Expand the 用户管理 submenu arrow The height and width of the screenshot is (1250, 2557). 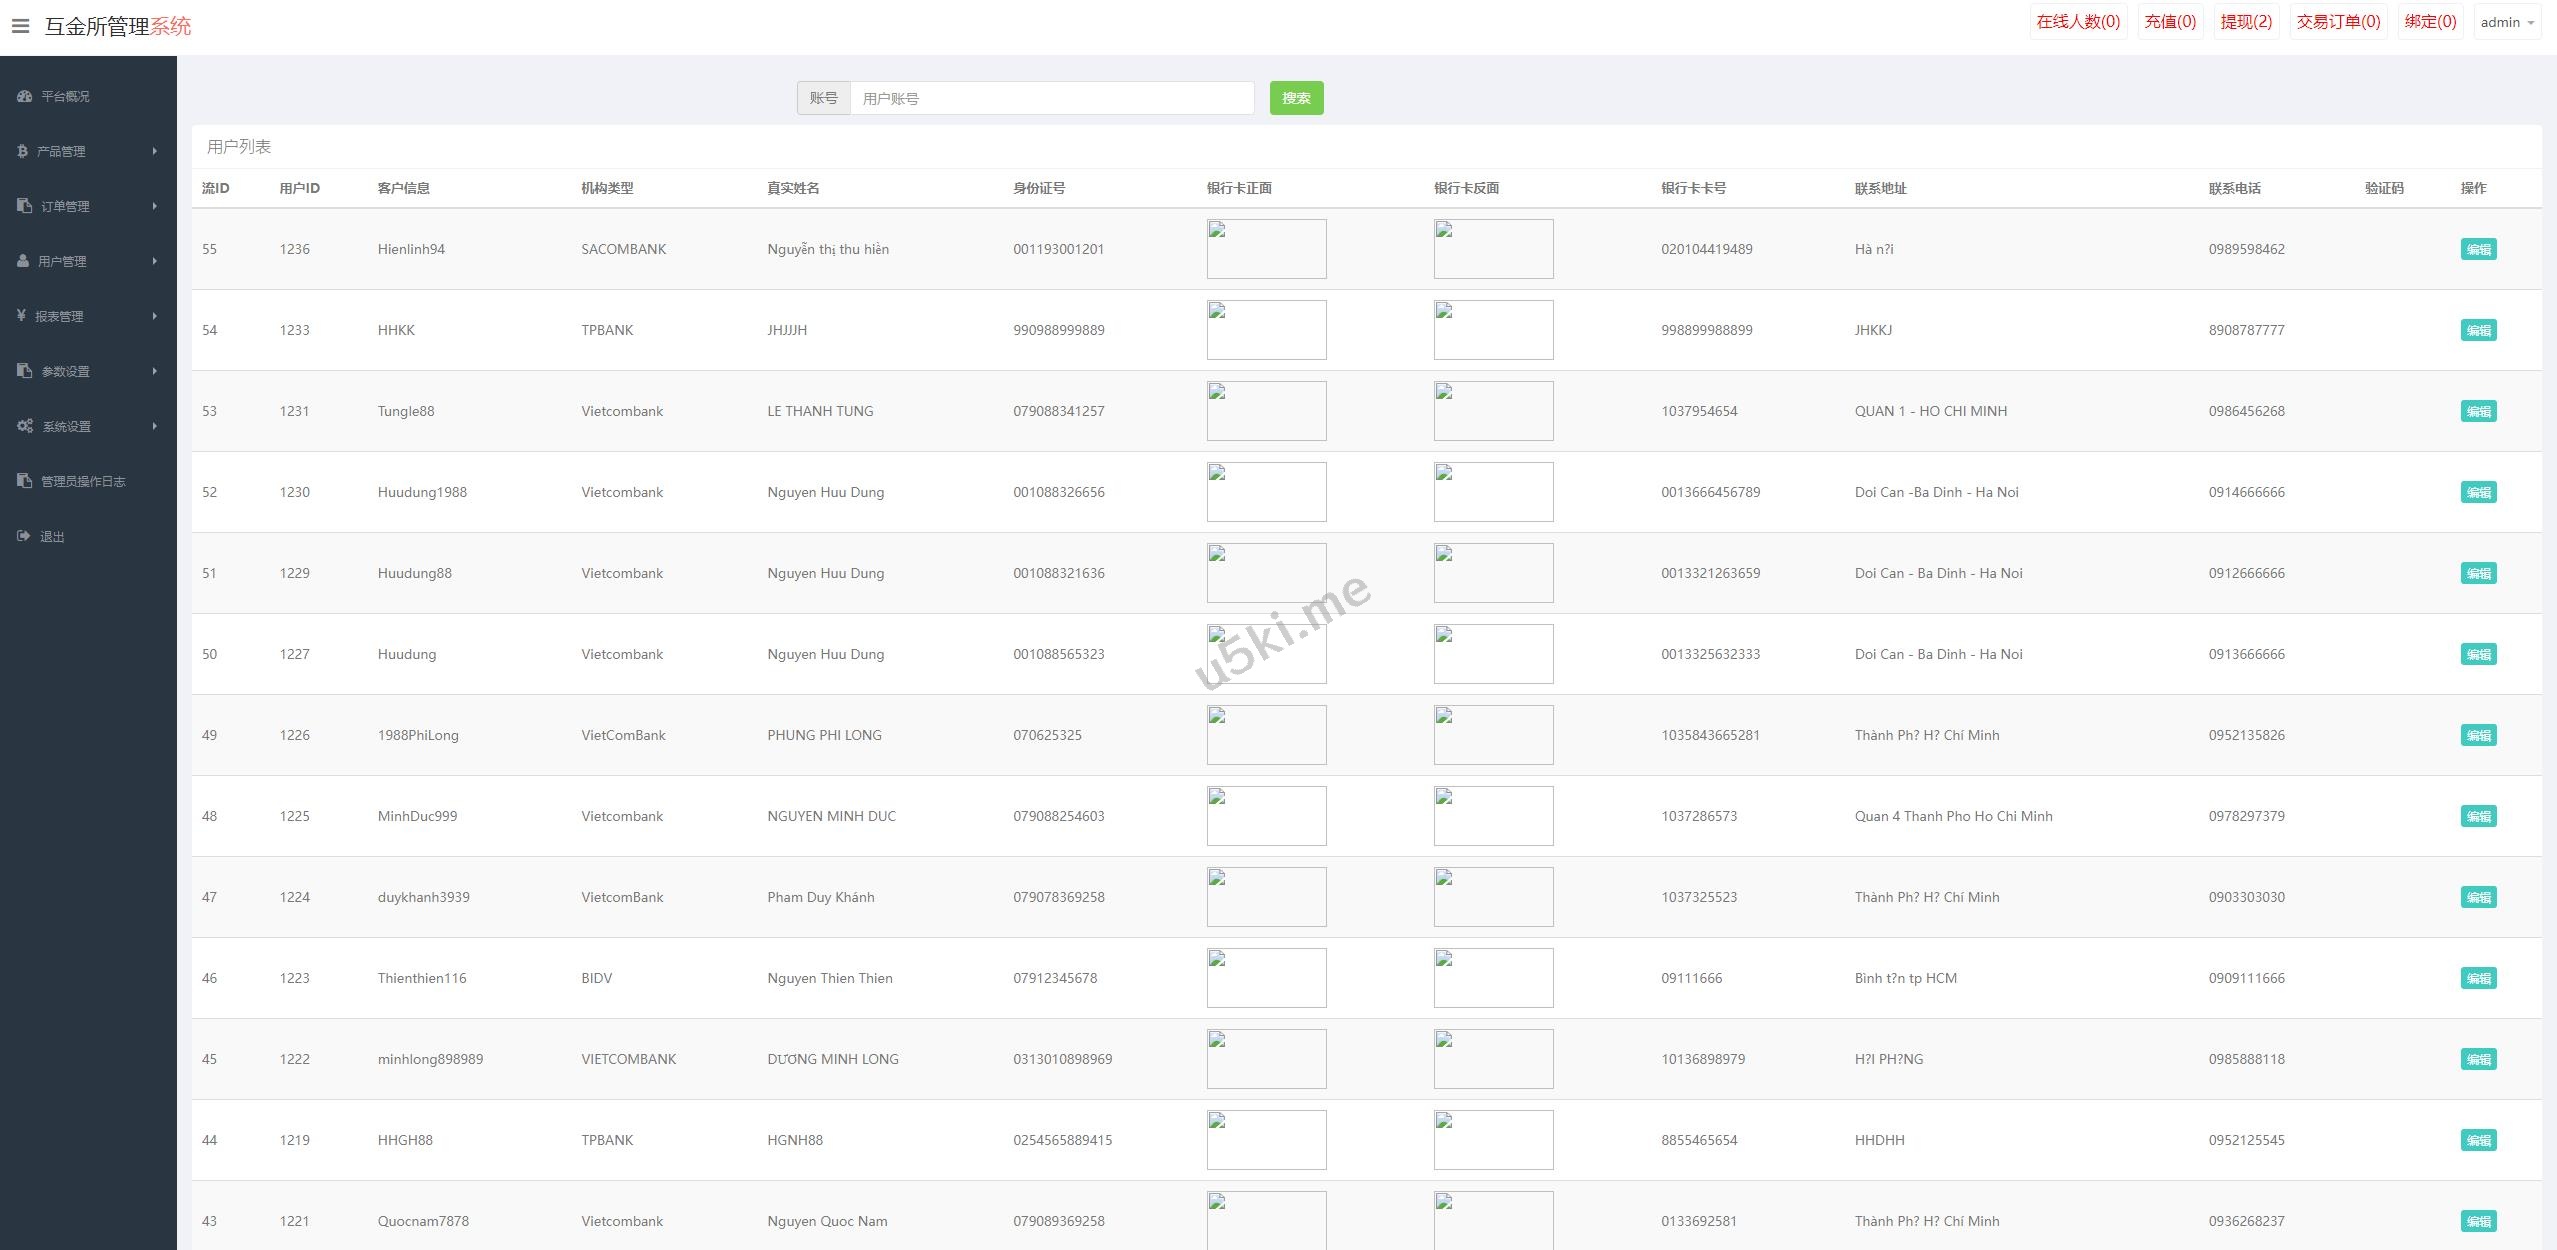click(154, 261)
